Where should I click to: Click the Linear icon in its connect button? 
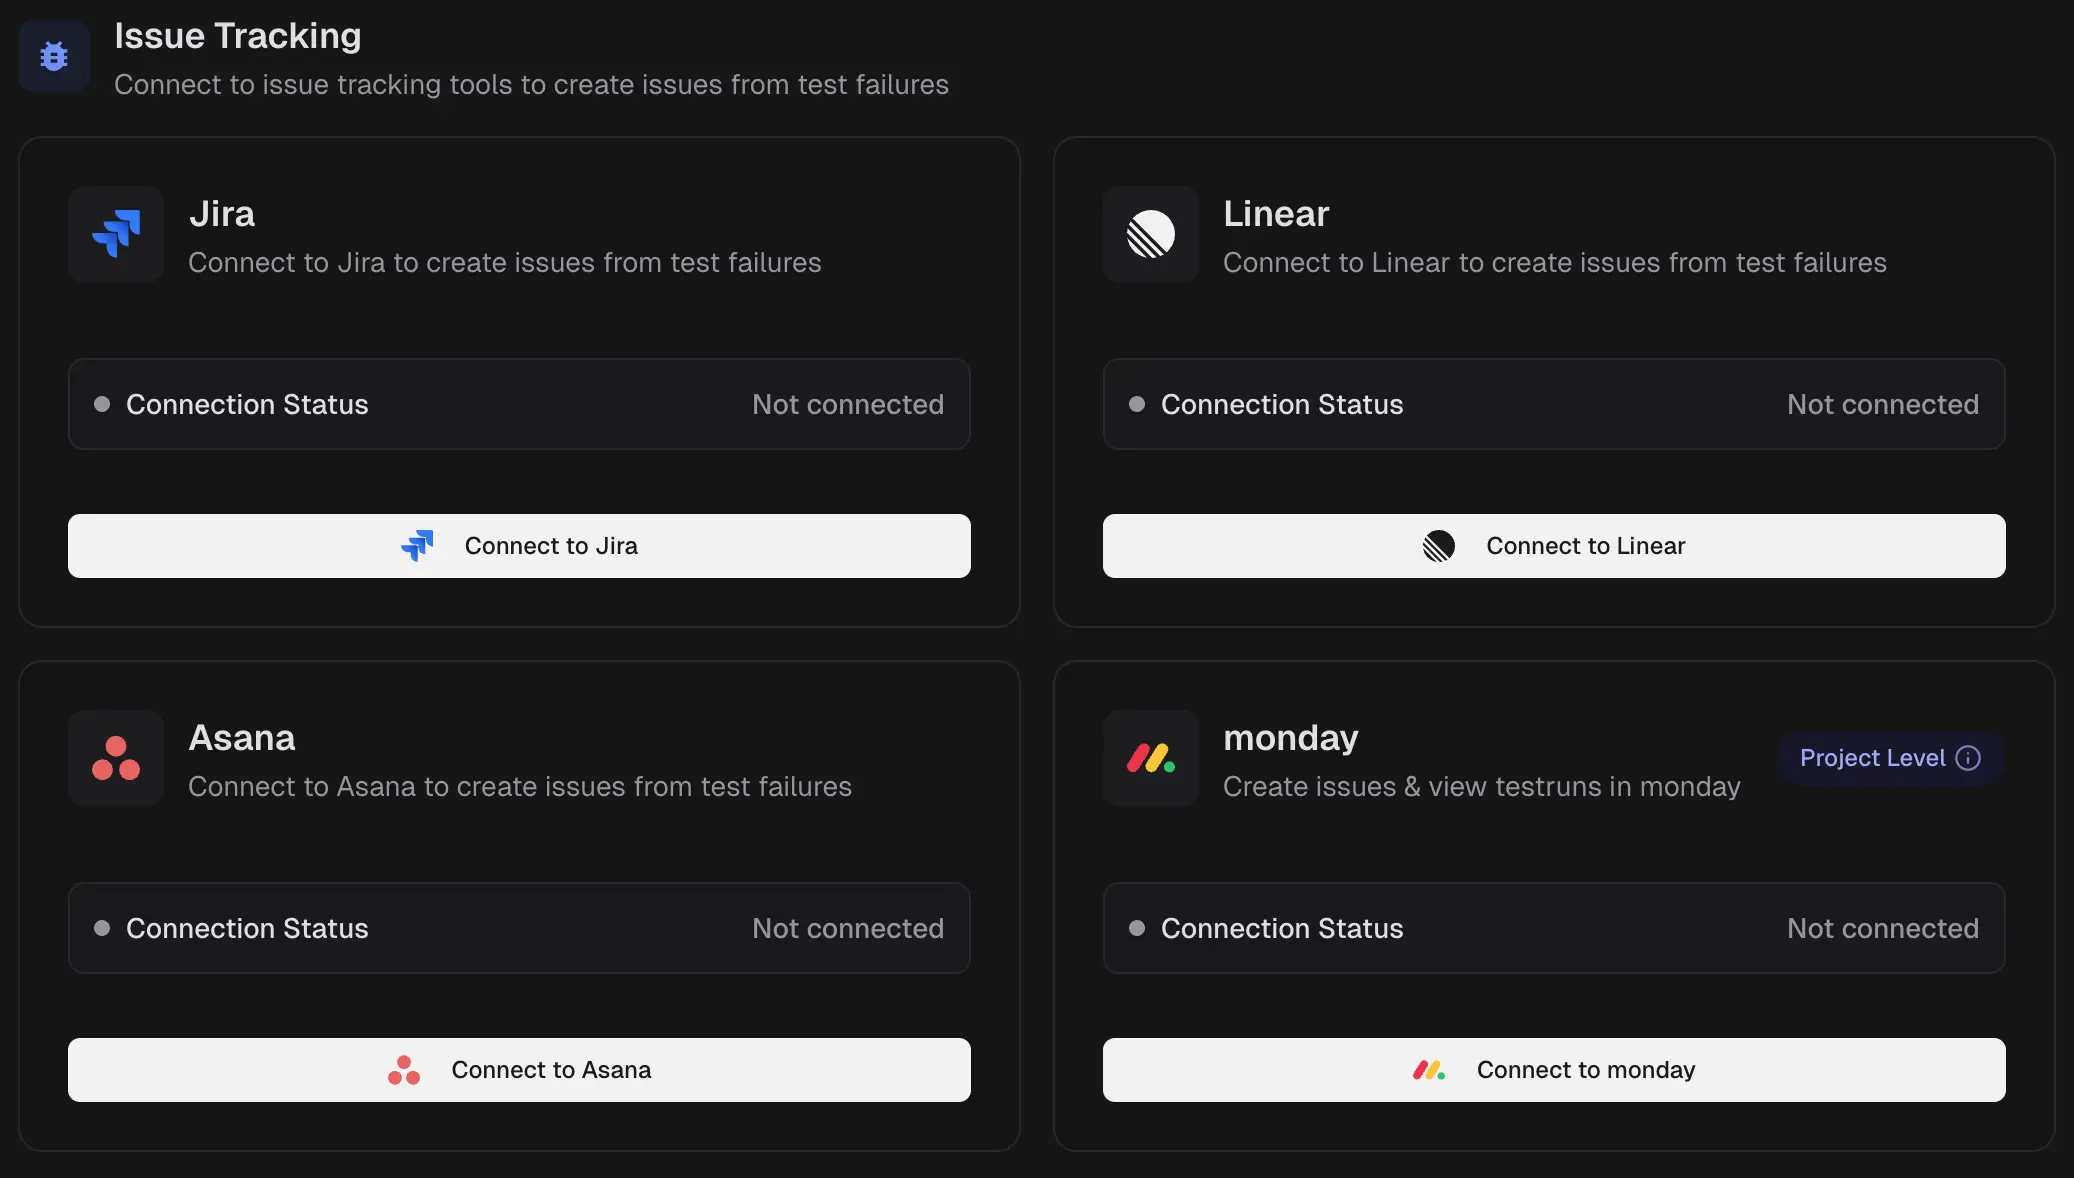pyautogui.click(x=1440, y=546)
